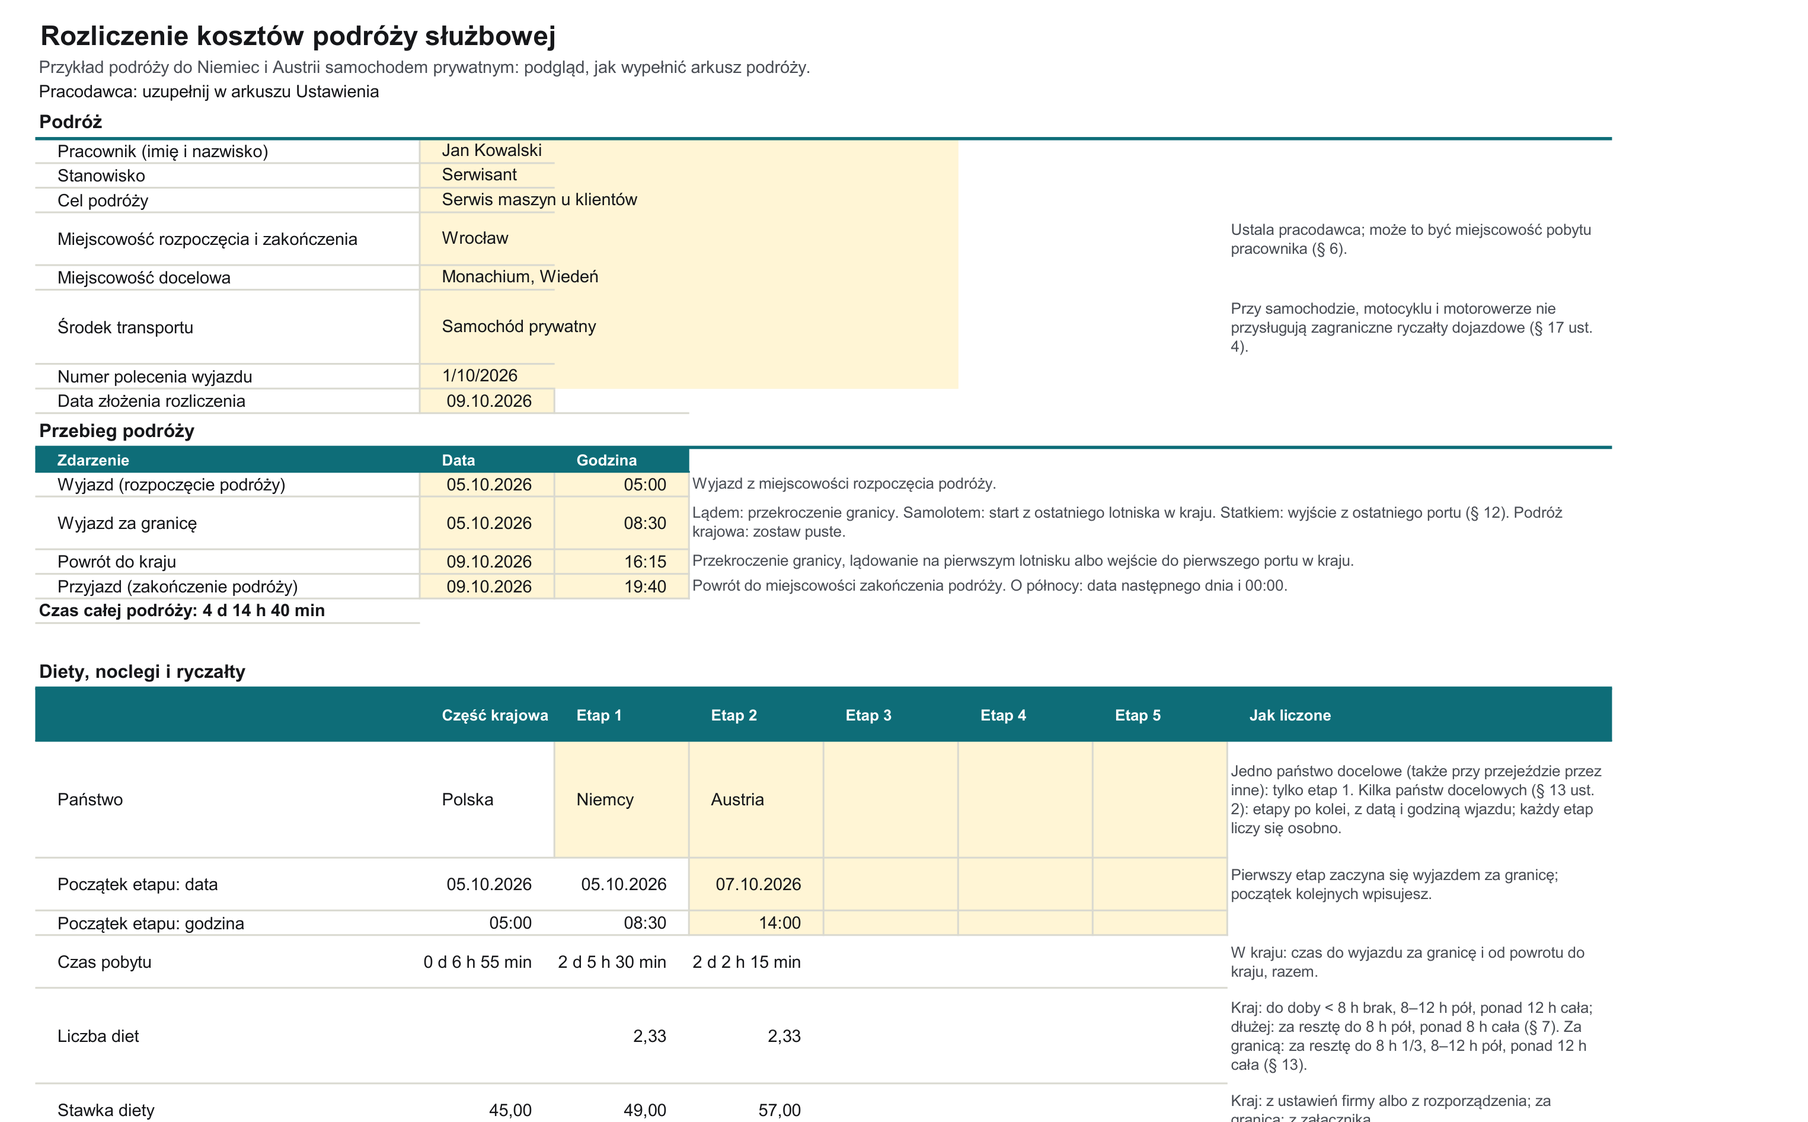Click diet rate '57,00' in Etap 2
This screenshot has width=1808, height=1122.
(780, 1111)
